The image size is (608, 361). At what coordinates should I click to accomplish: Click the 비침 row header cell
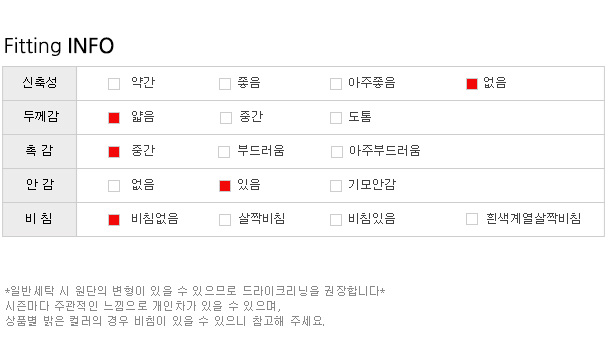(40, 219)
